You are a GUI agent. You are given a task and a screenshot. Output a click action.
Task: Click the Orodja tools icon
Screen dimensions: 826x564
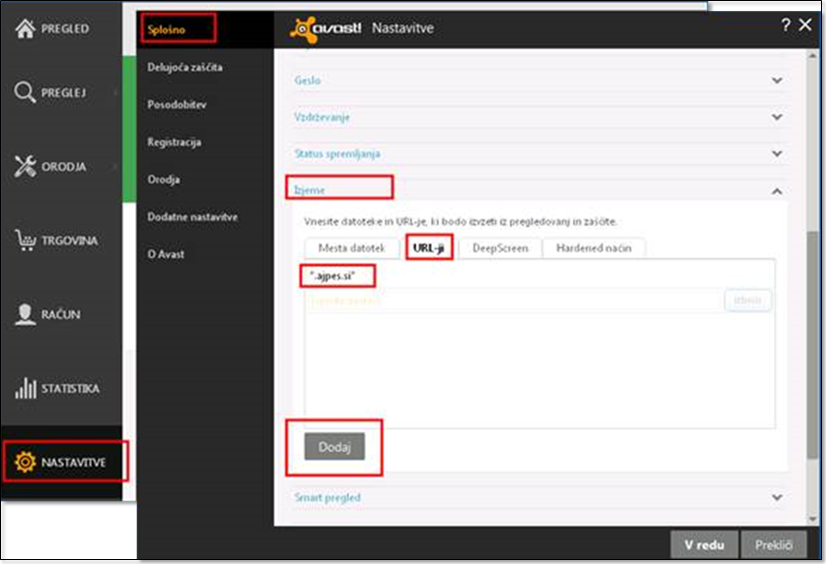25,166
